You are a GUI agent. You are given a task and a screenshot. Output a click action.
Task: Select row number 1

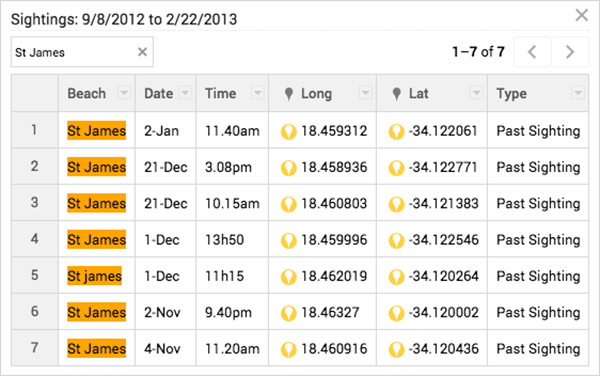coord(35,130)
